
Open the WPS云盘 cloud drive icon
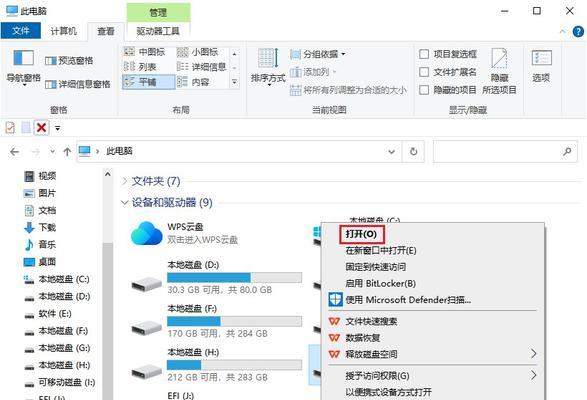pos(146,233)
